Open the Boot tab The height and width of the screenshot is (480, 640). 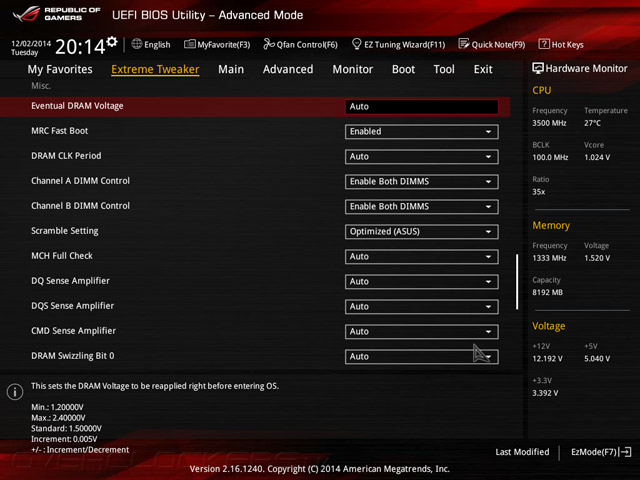point(403,69)
